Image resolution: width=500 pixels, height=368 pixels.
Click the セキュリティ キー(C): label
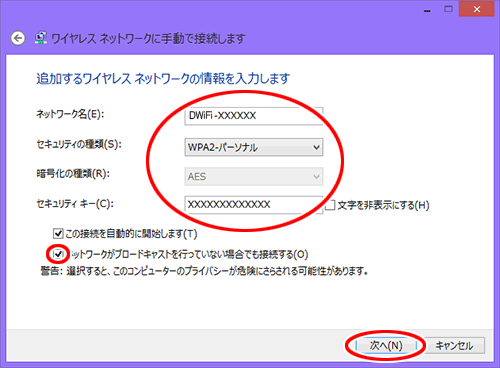point(75,203)
